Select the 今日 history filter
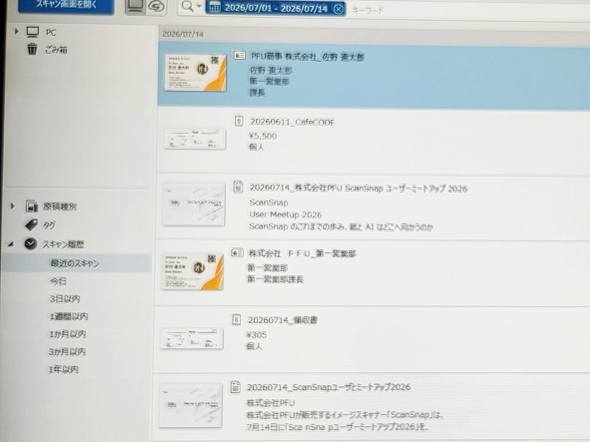Viewport: 590px width, 442px height. coord(58,281)
